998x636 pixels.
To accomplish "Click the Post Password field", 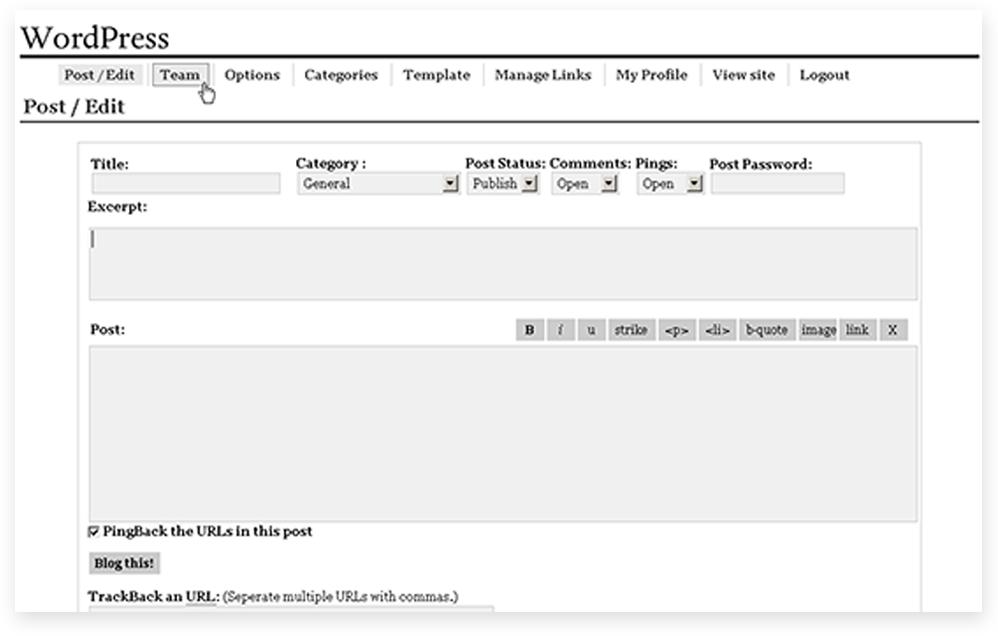I will (x=777, y=183).
